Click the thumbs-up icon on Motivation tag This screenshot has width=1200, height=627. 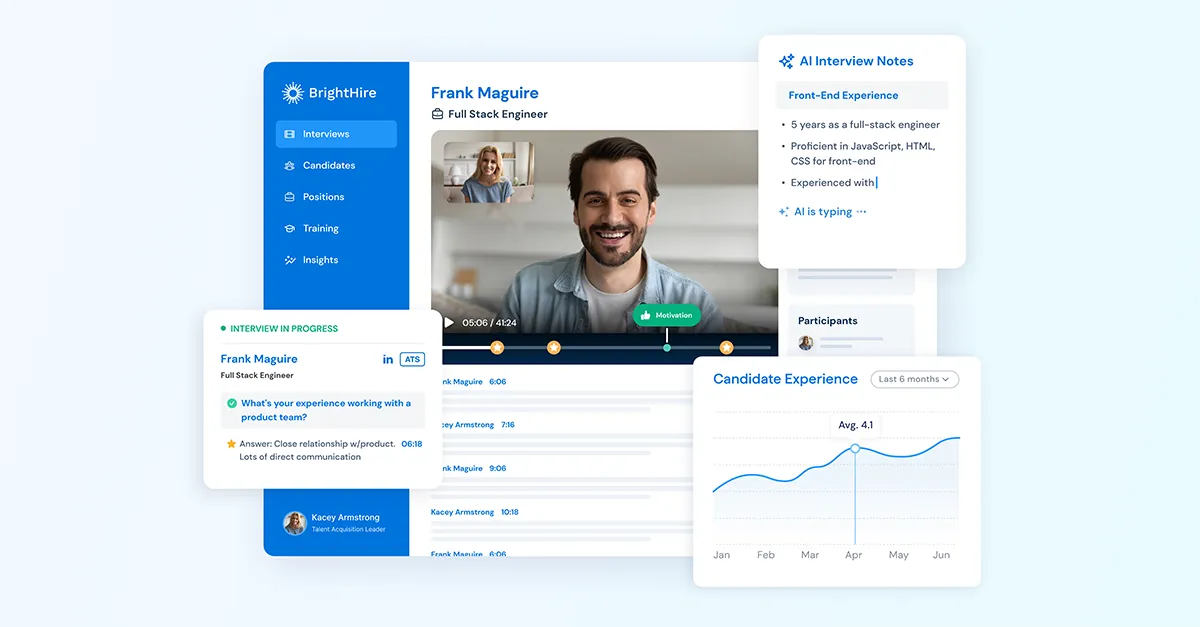[x=646, y=315]
